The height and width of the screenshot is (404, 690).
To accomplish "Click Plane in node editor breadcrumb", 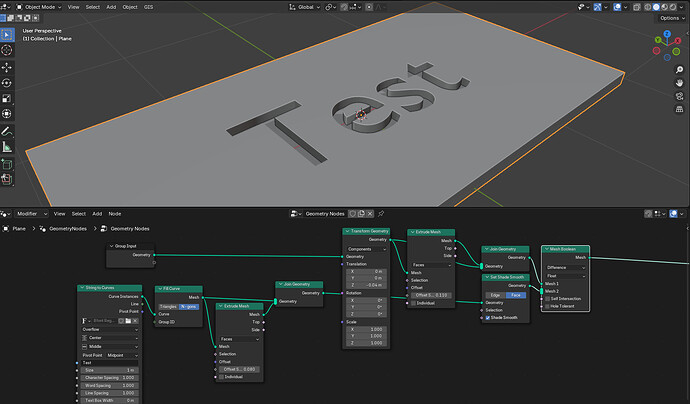I will tap(19, 229).
